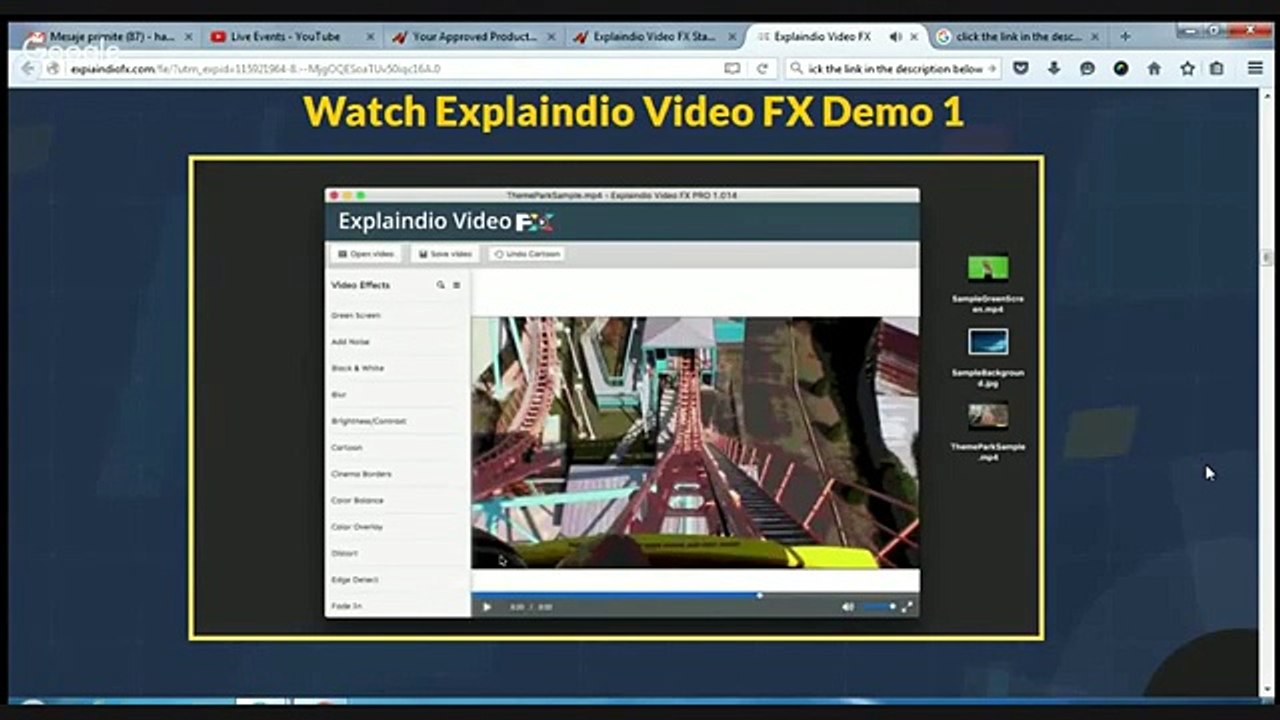Select the Fade In effect
The image size is (1280, 720).
[x=398, y=606]
